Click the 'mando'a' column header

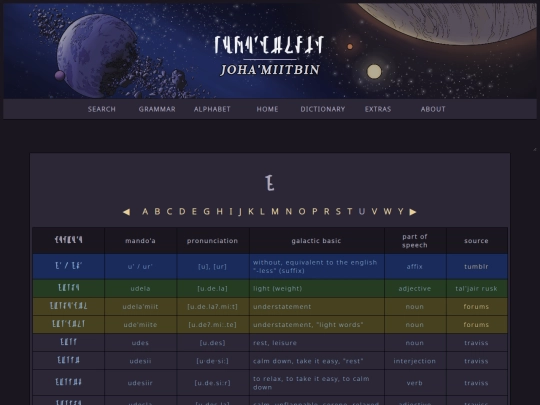(140, 241)
